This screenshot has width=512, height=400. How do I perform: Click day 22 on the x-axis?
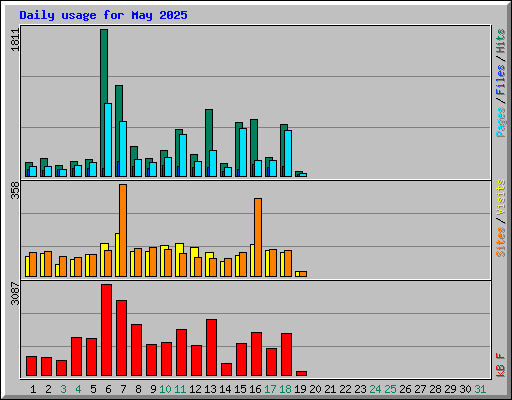pos(345,389)
